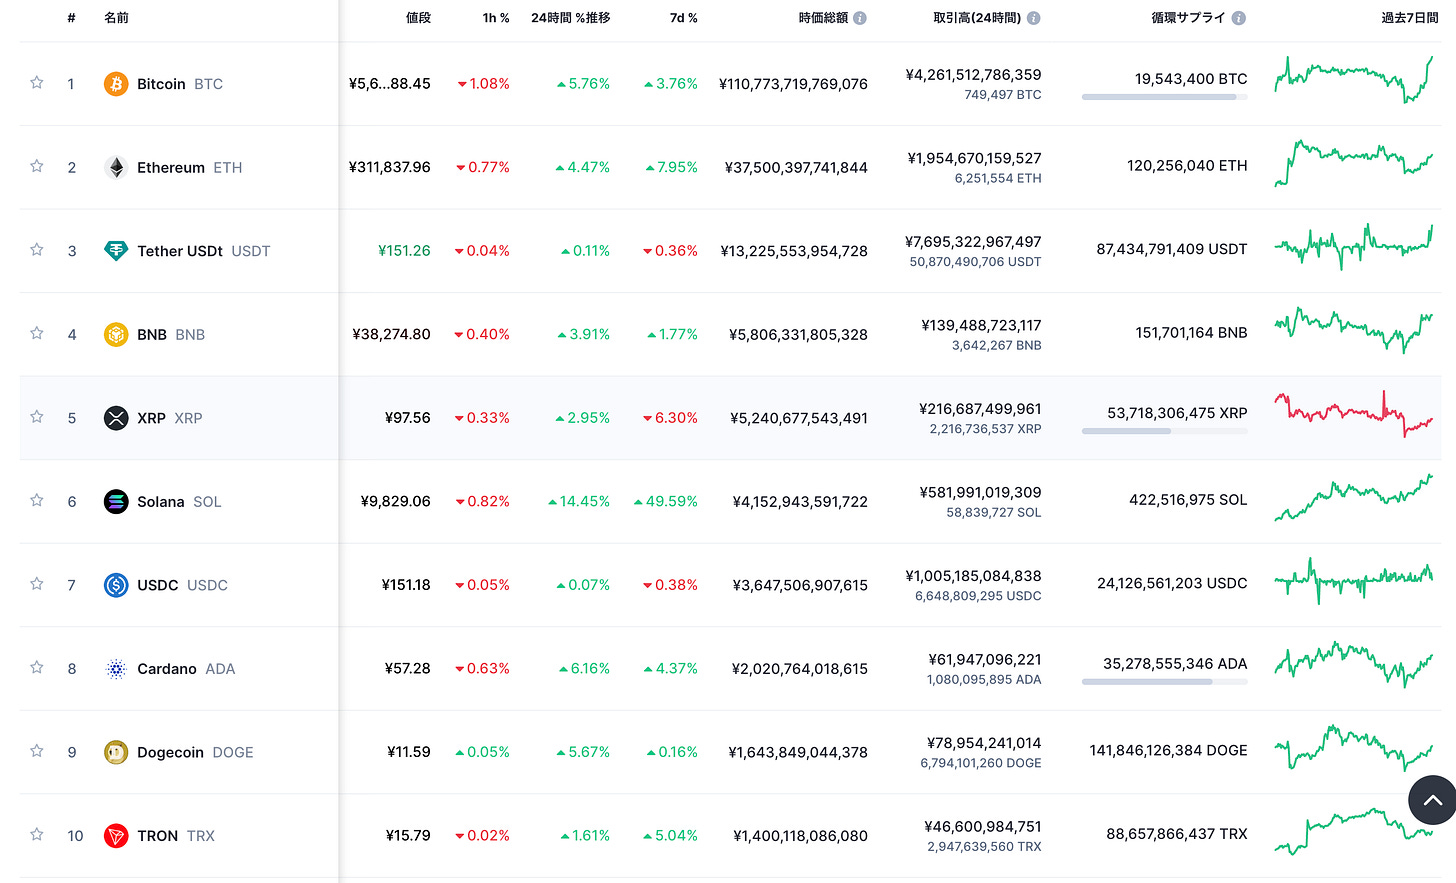
Task: Sort by 7d % column
Action: (x=684, y=18)
